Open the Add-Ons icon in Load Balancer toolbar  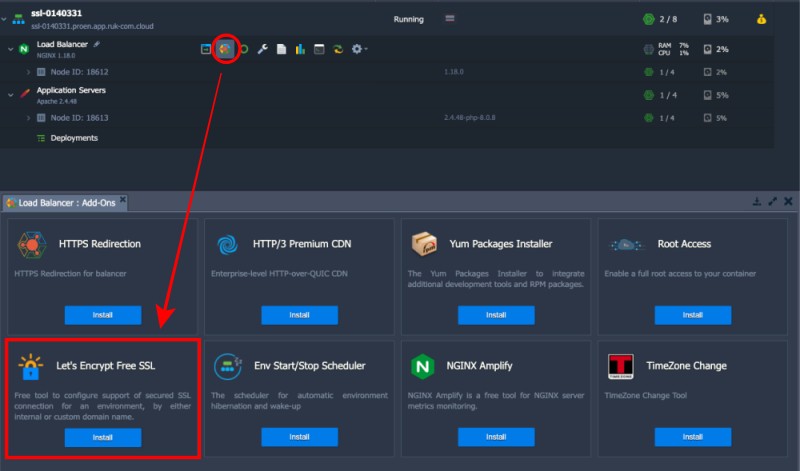pyautogui.click(x=225, y=49)
